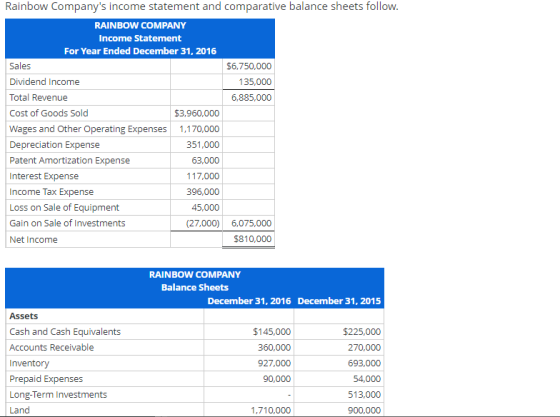Click the intro sentence about Rainbow Company's statements
The width and height of the screenshot is (560, 417).
[x=202, y=6]
